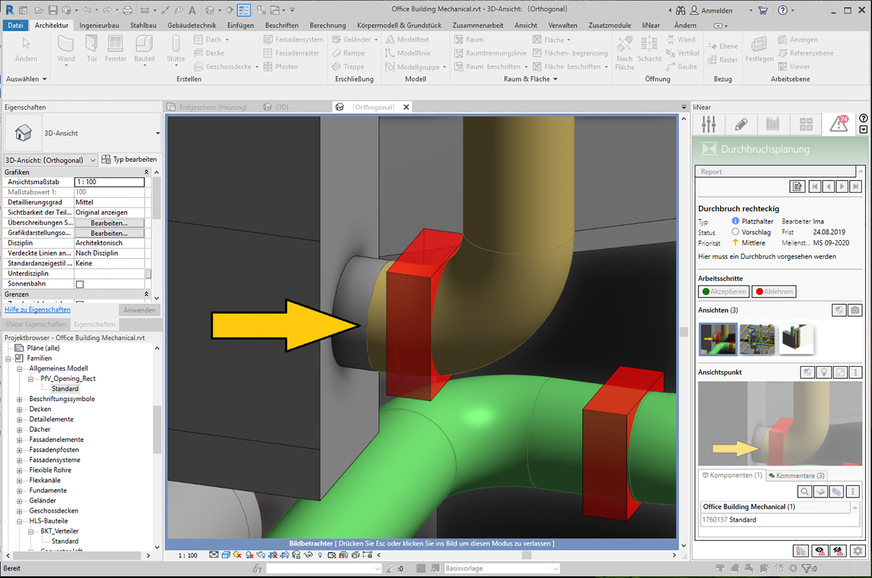The width and height of the screenshot is (872, 578).
Task: Jump to the last report entry
Action: 856,187
